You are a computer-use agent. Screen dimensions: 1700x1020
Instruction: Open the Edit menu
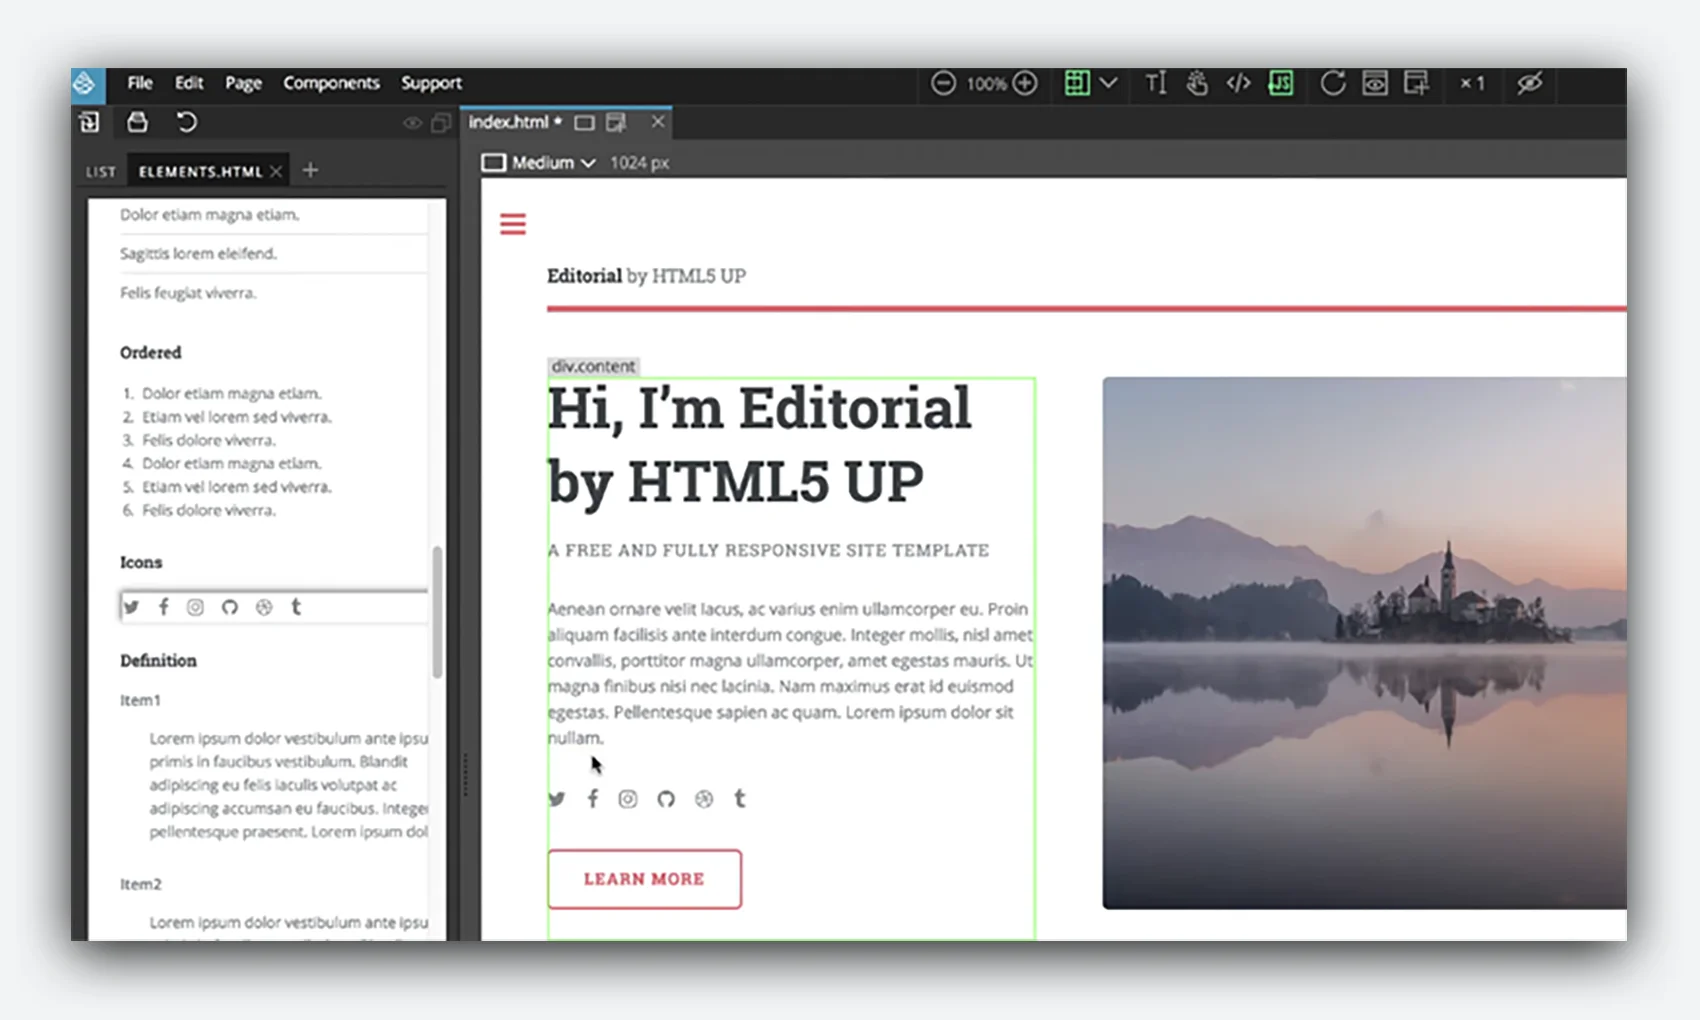tap(189, 83)
